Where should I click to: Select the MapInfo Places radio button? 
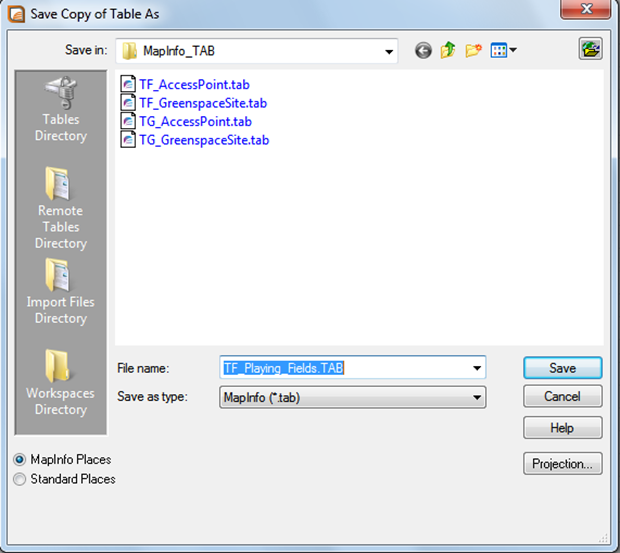click(19, 459)
